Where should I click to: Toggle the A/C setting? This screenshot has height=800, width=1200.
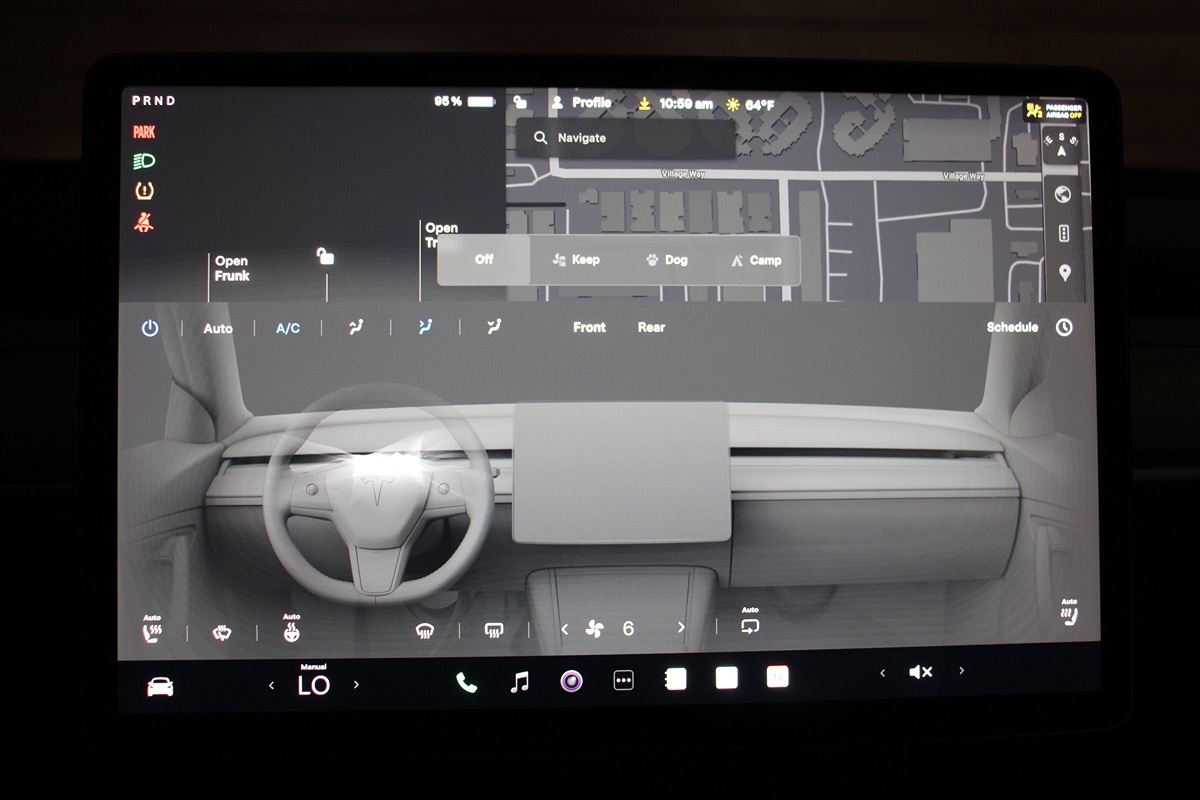pos(288,328)
